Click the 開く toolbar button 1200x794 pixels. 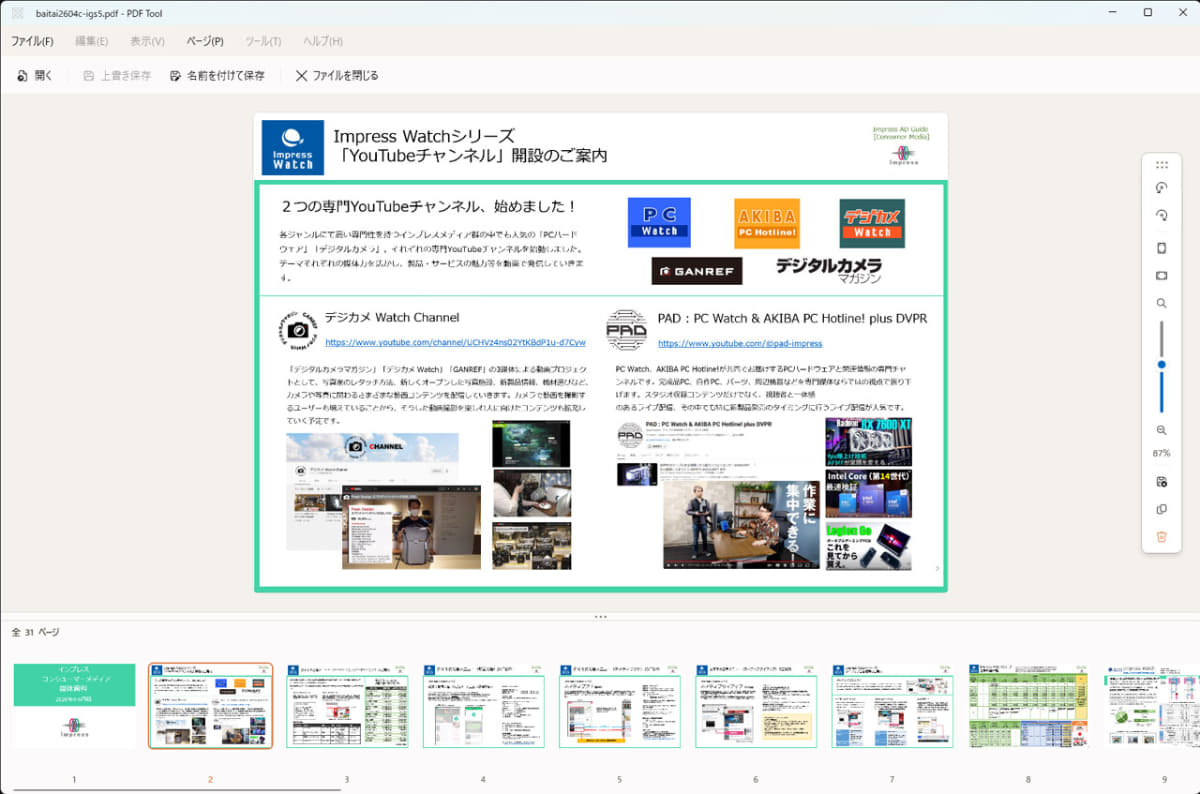[x=35, y=75]
